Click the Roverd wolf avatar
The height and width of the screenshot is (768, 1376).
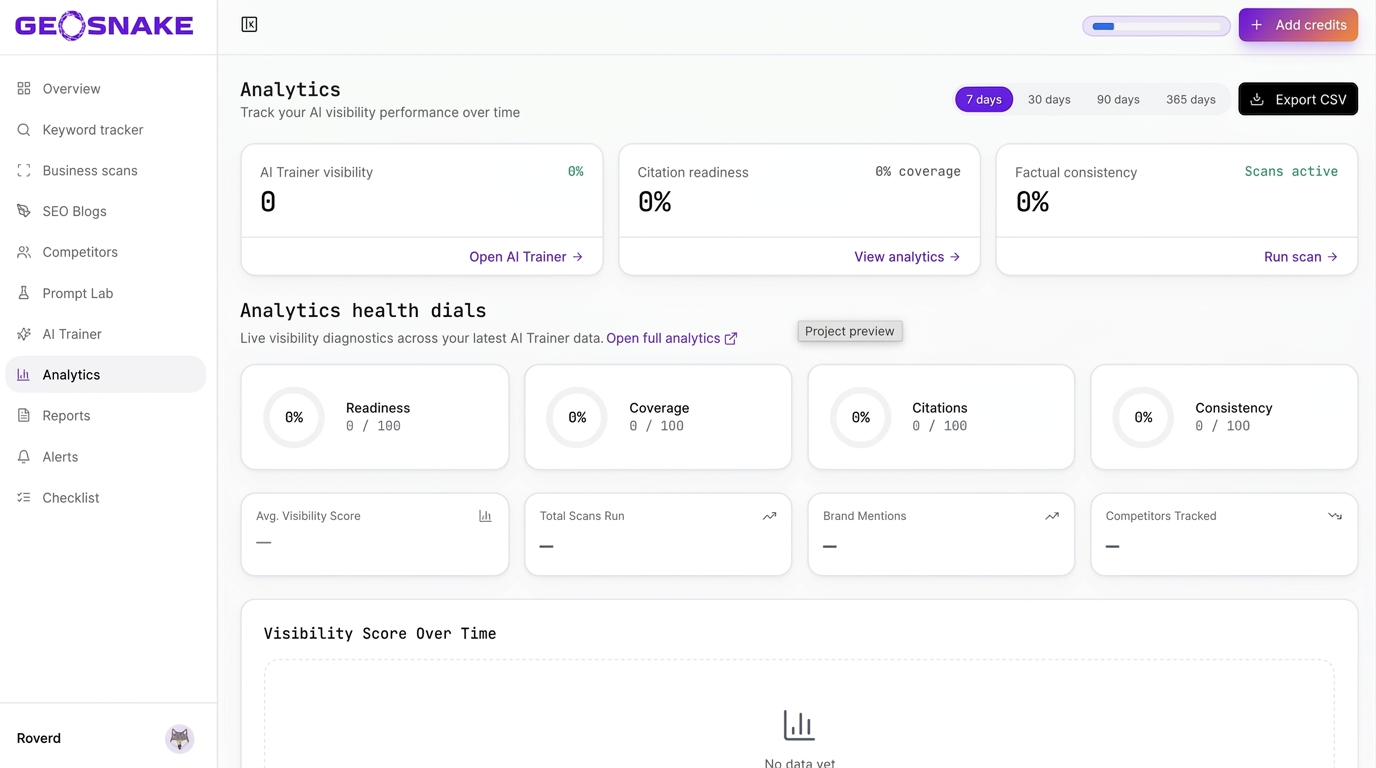point(180,738)
